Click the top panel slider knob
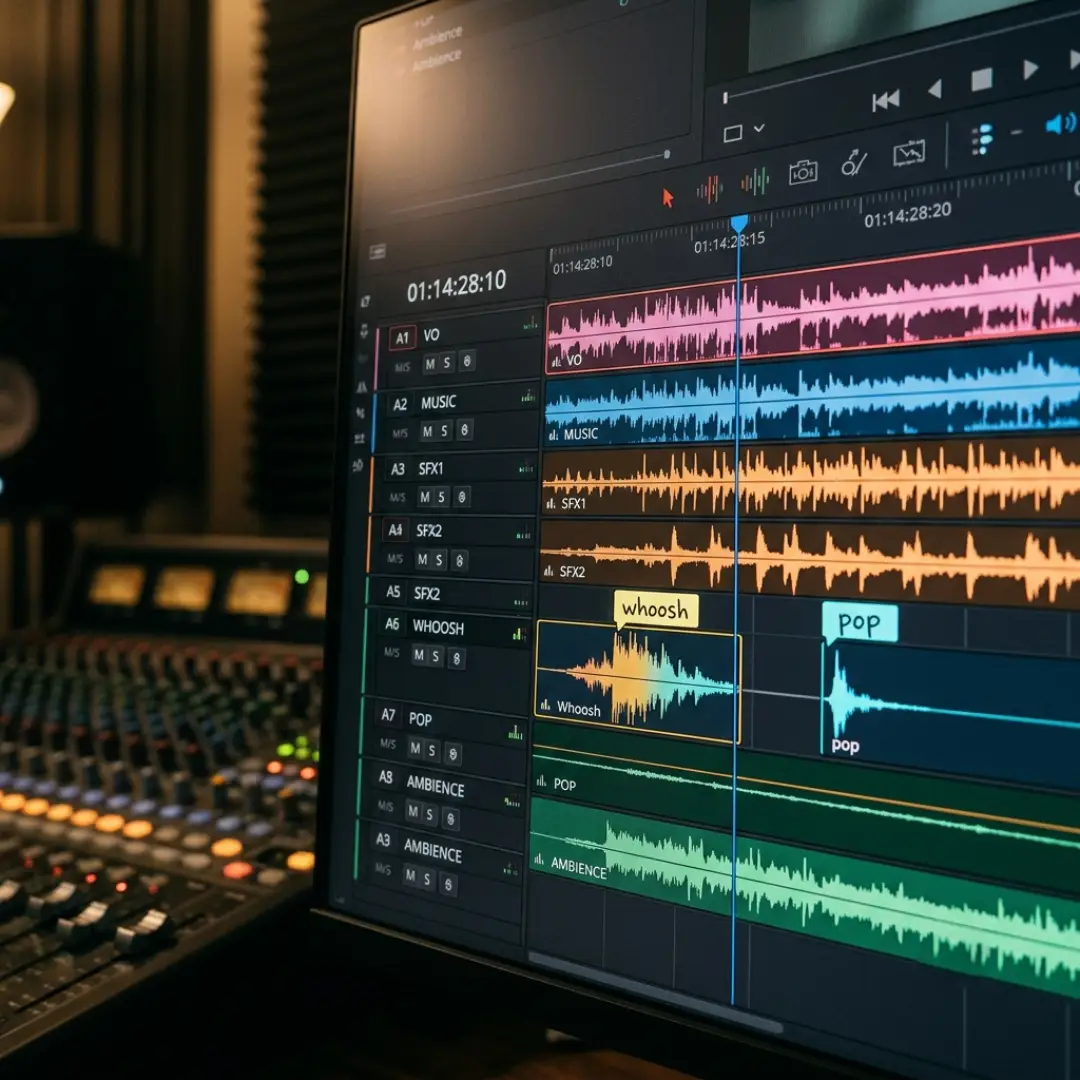This screenshot has height=1080, width=1080. (x=667, y=154)
